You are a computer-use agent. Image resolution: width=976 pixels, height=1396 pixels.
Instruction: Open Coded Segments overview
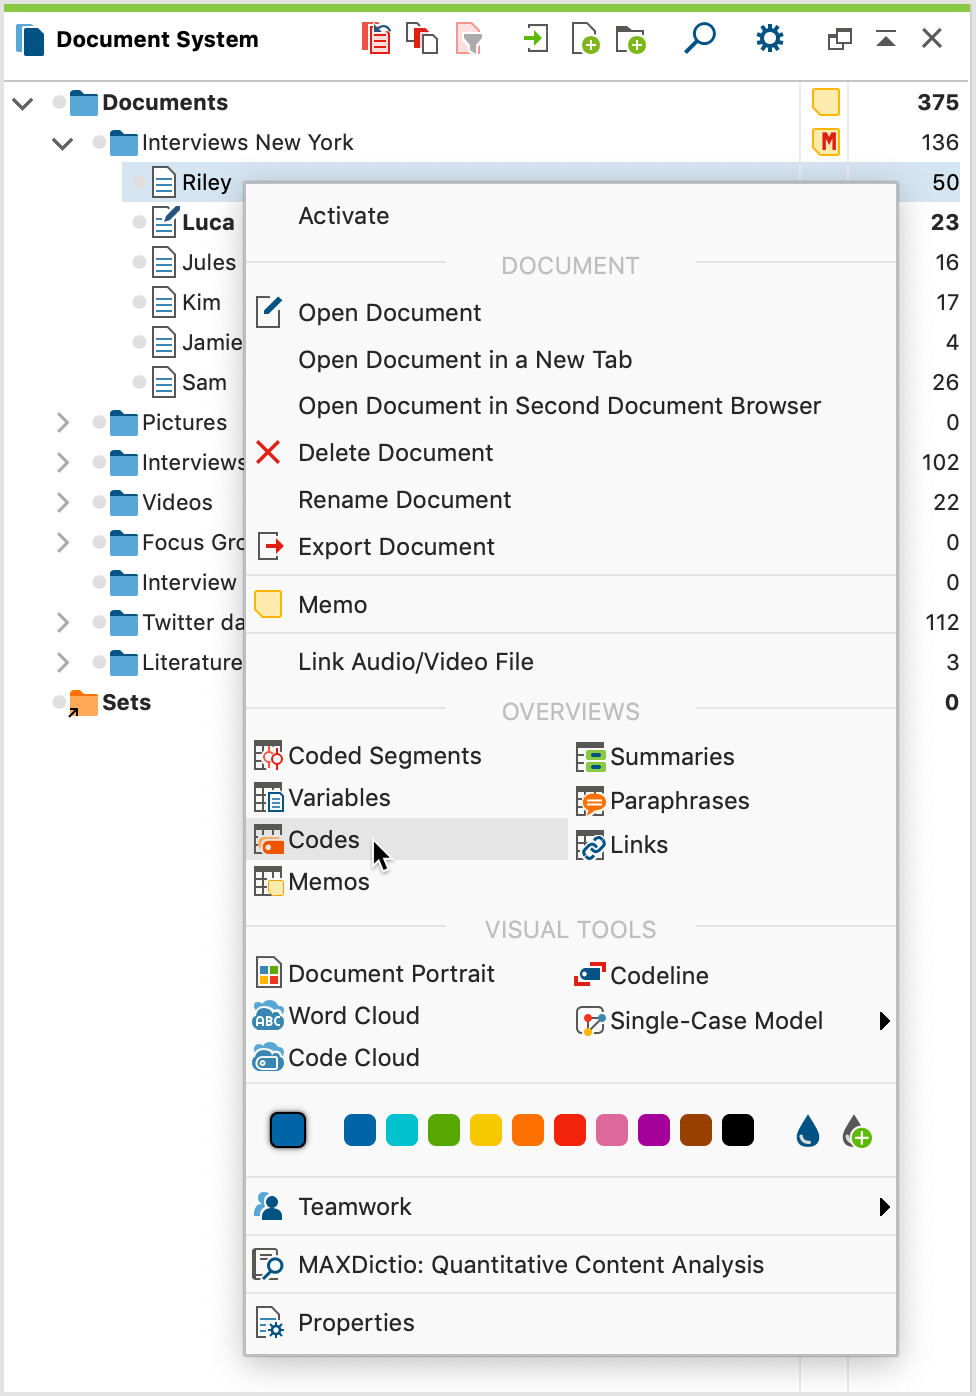(368, 756)
